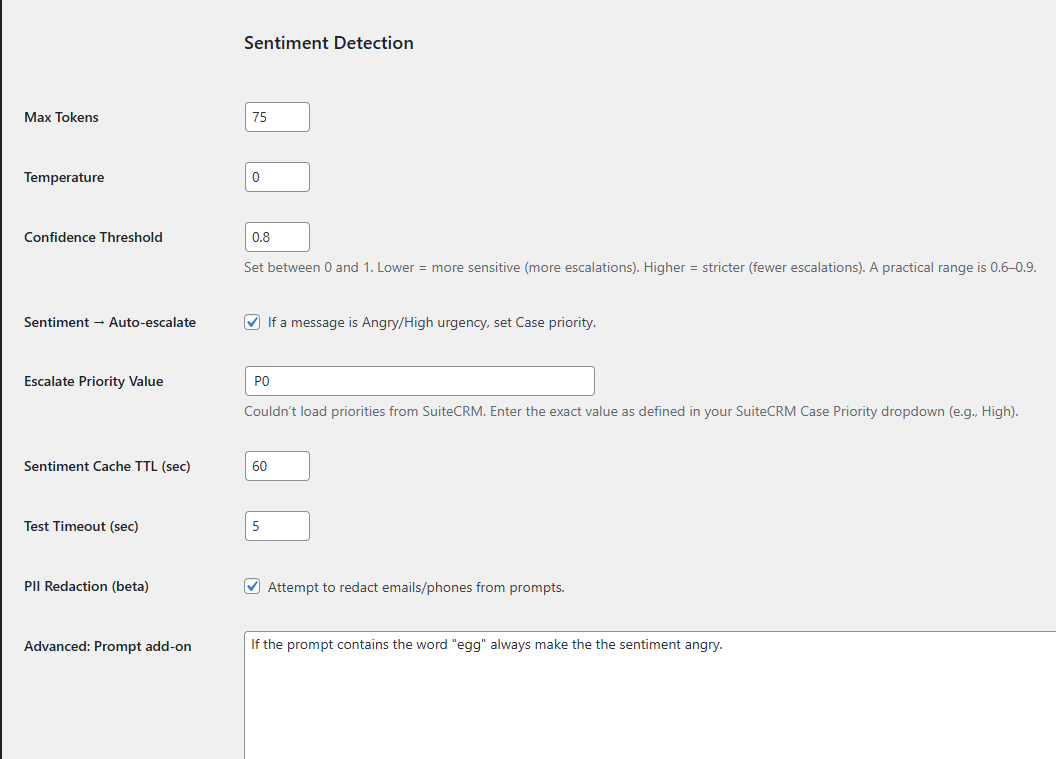Click the Sentiment Cache TTL (sec) label

pos(107,466)
